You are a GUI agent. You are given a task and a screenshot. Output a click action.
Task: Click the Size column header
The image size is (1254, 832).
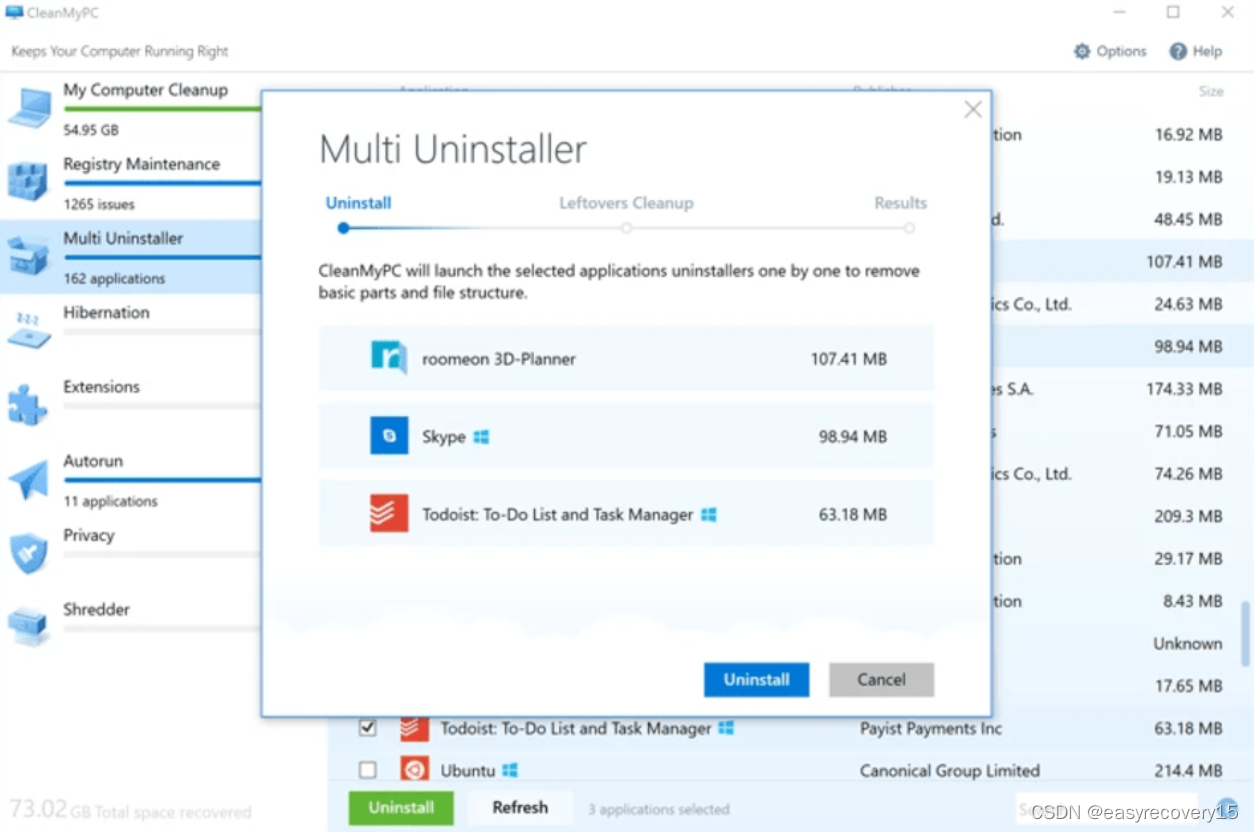click(x=1211, y=91)
